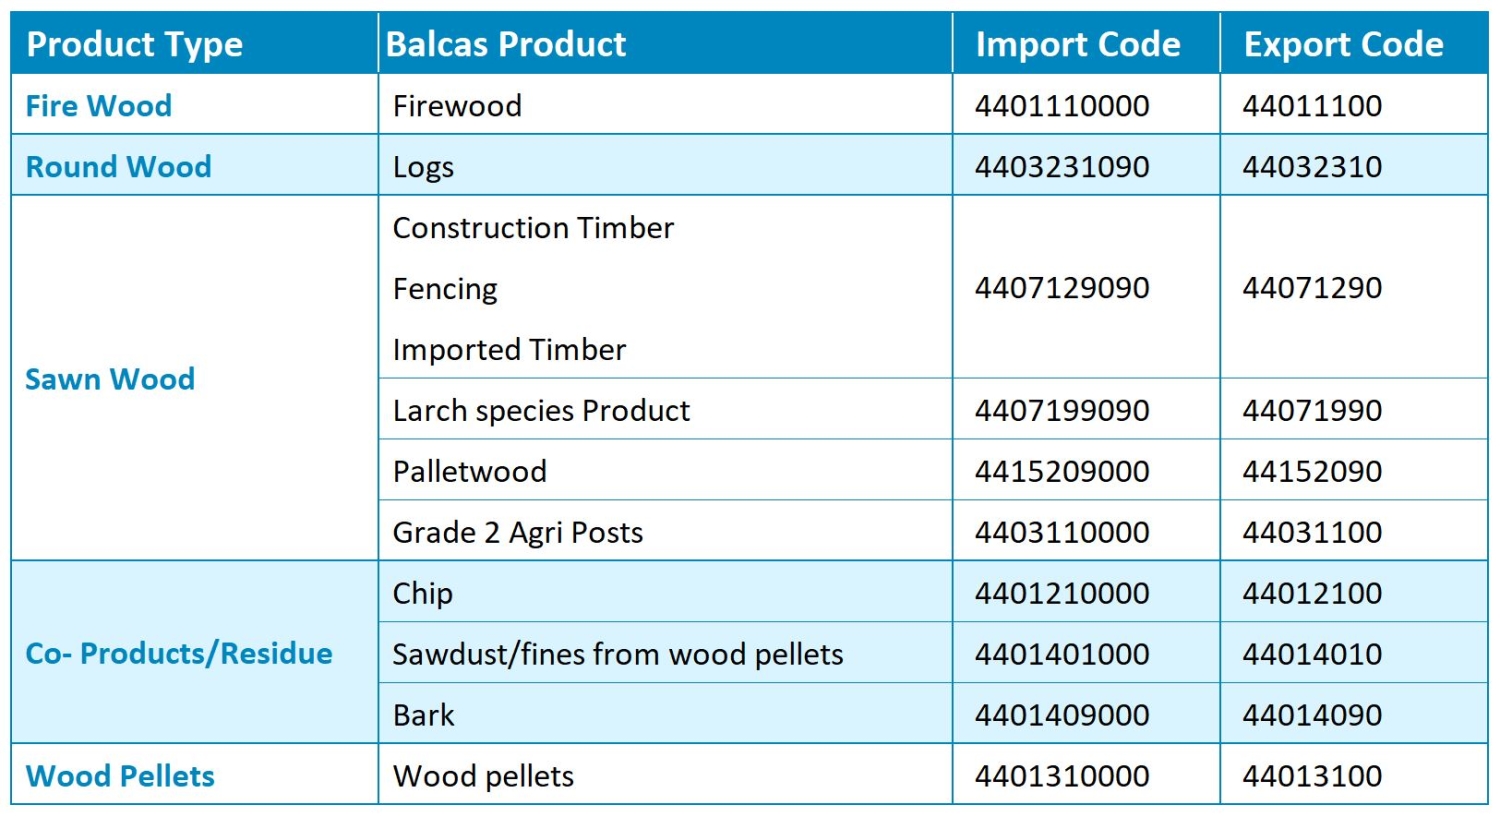Select the Export Code header cell
The height and width of the screenshot is (817, 1500).
pyautogui.click(x=1343, y=44)
